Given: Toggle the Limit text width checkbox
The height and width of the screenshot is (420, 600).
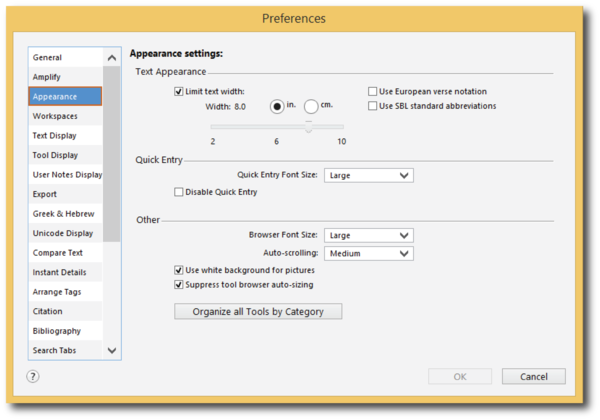Looking at the screenshot, I should 178,91.
